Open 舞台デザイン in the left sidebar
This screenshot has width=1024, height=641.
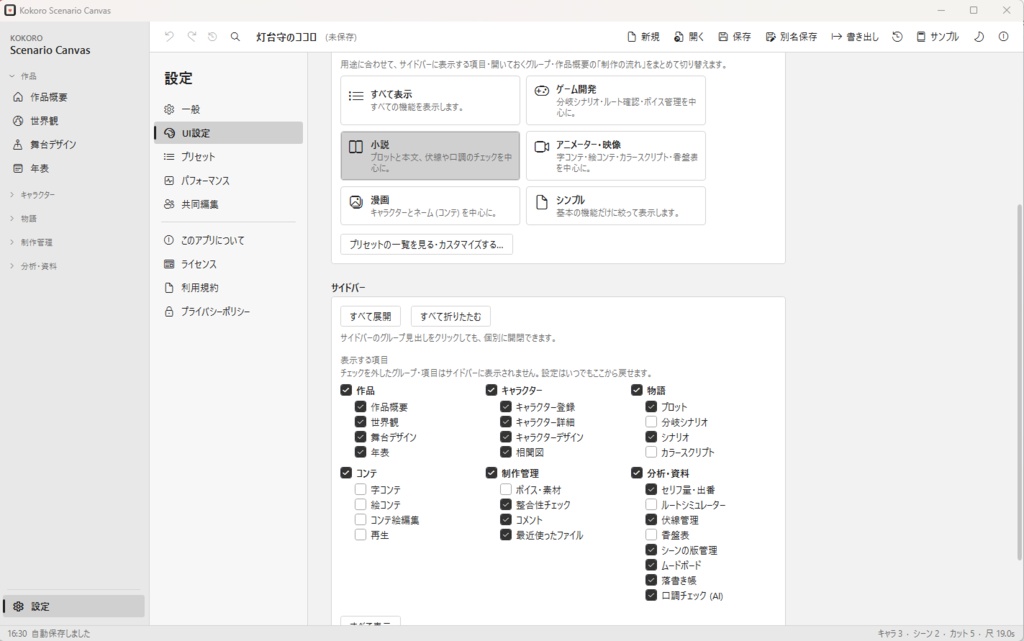[x=74, y=144]
